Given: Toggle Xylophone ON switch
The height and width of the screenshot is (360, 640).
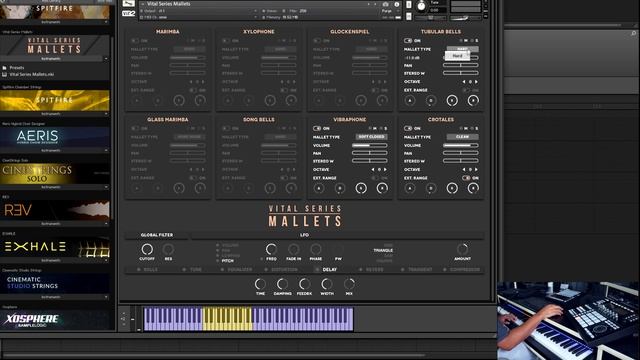Looking at the screenshot, I should (226, 41).
